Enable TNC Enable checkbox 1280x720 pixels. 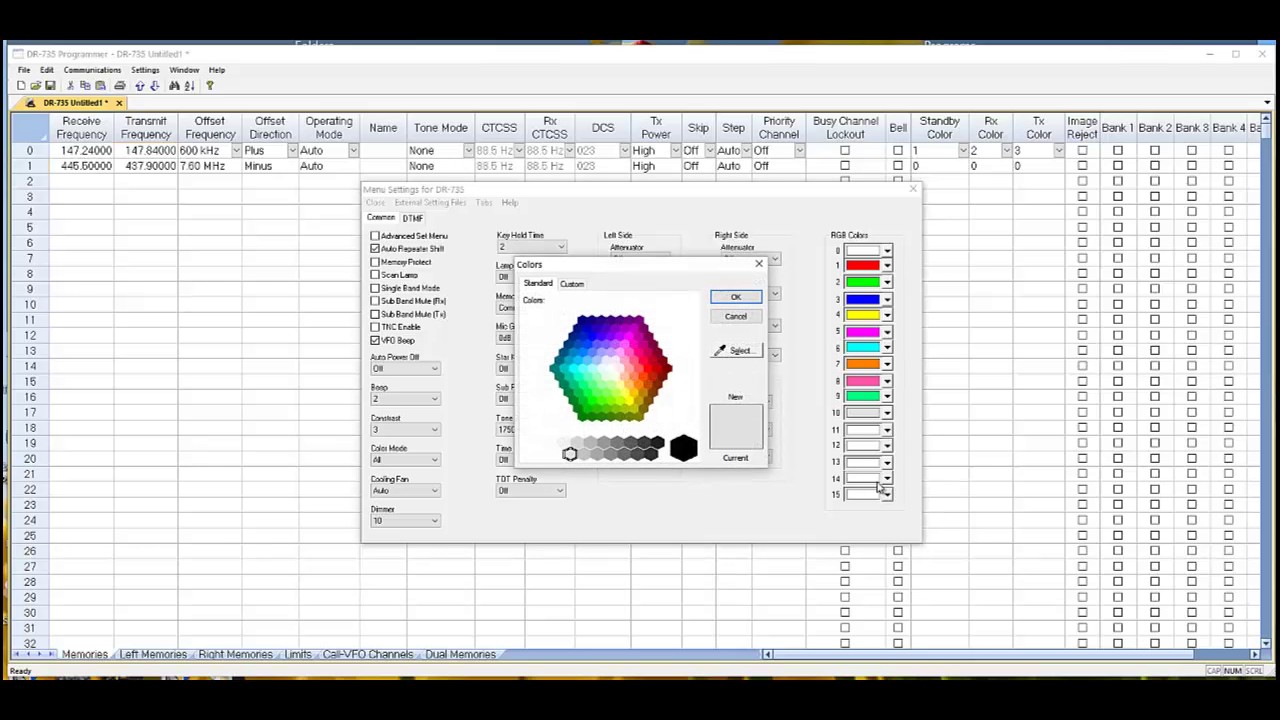(x=375, y=327)
